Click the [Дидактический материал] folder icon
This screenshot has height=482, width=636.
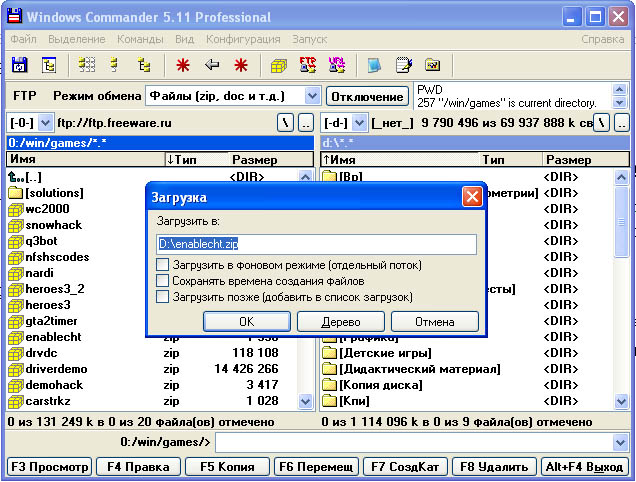pos(330,369)
